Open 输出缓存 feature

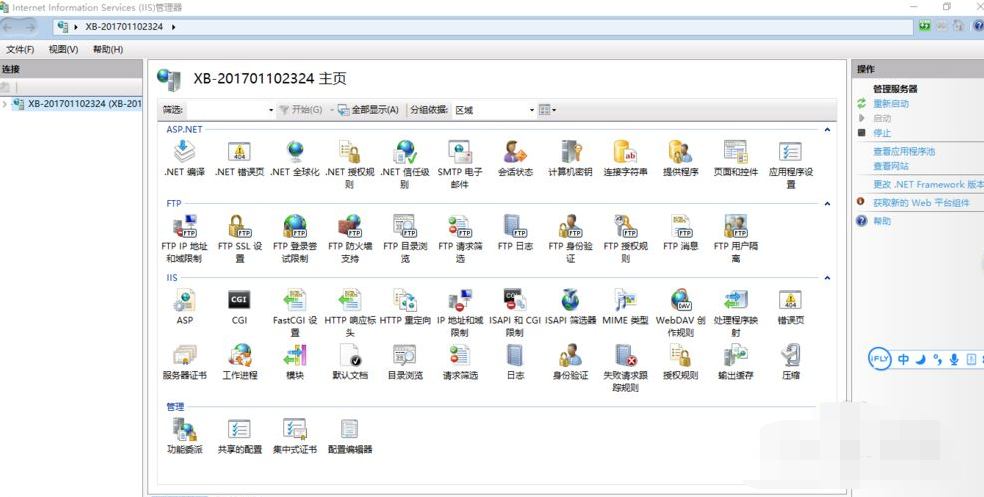tap(735, 361)
